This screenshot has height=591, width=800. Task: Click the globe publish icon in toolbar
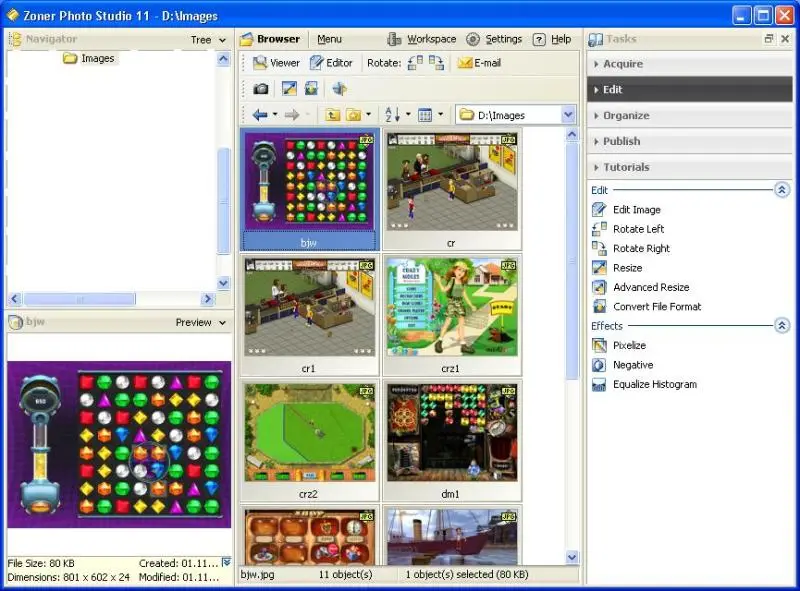click(x=339, y=89)
